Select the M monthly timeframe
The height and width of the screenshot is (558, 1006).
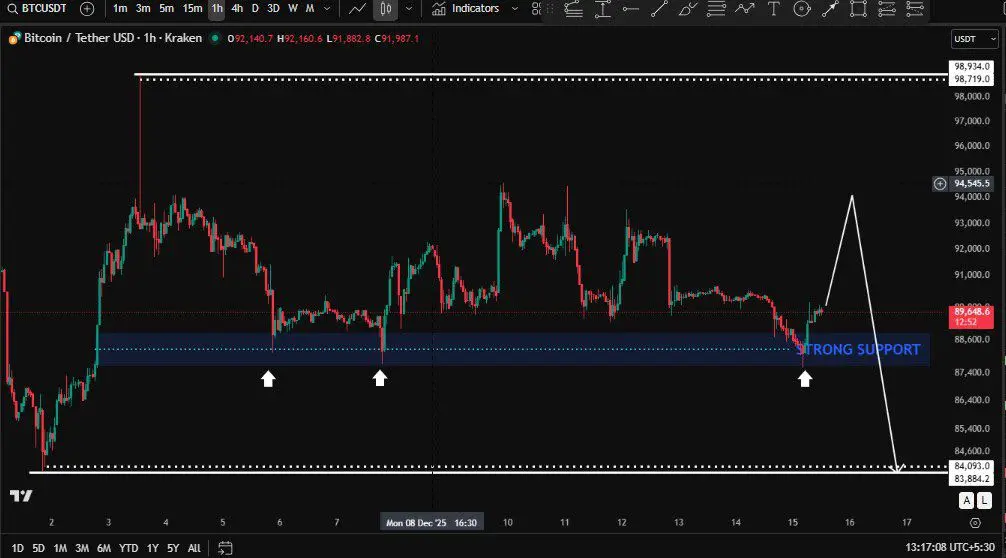tap(310, 8)
